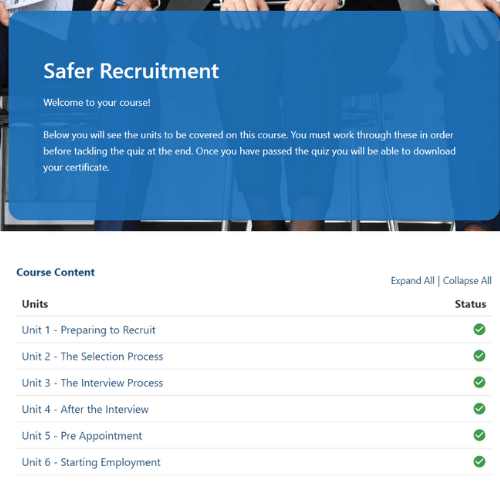The image size is (500, 500).
Task: Click the Status column header
Action: coord(470,304)
